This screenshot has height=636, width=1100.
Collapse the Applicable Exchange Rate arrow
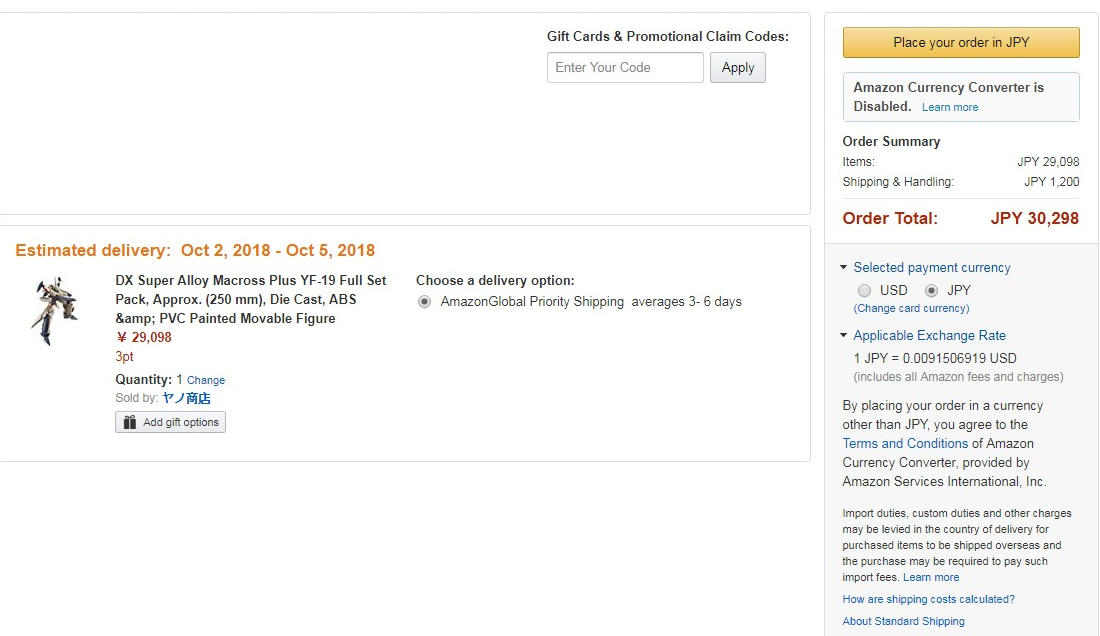point(843,335)
